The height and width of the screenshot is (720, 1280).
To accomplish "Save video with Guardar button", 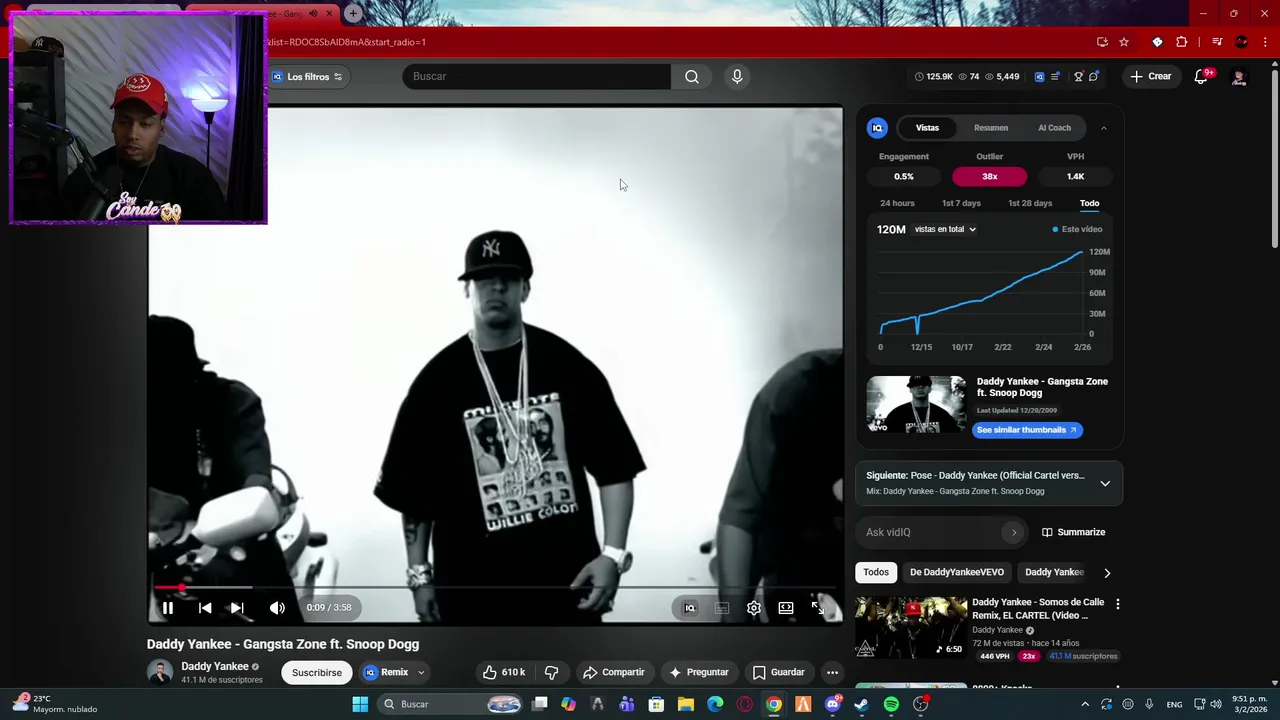I will tap(778, 673).
